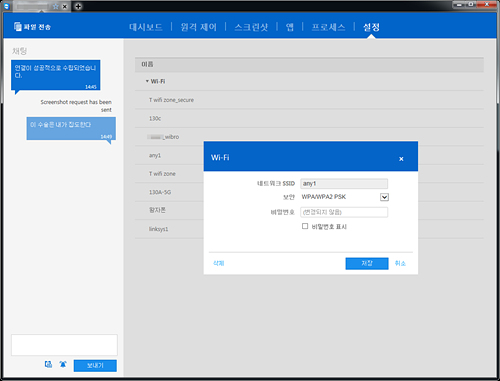The height and width of the screenshot is (381, 500).
Task: Close the Wi-Fi dialog with the X
Action: [401, 159]
